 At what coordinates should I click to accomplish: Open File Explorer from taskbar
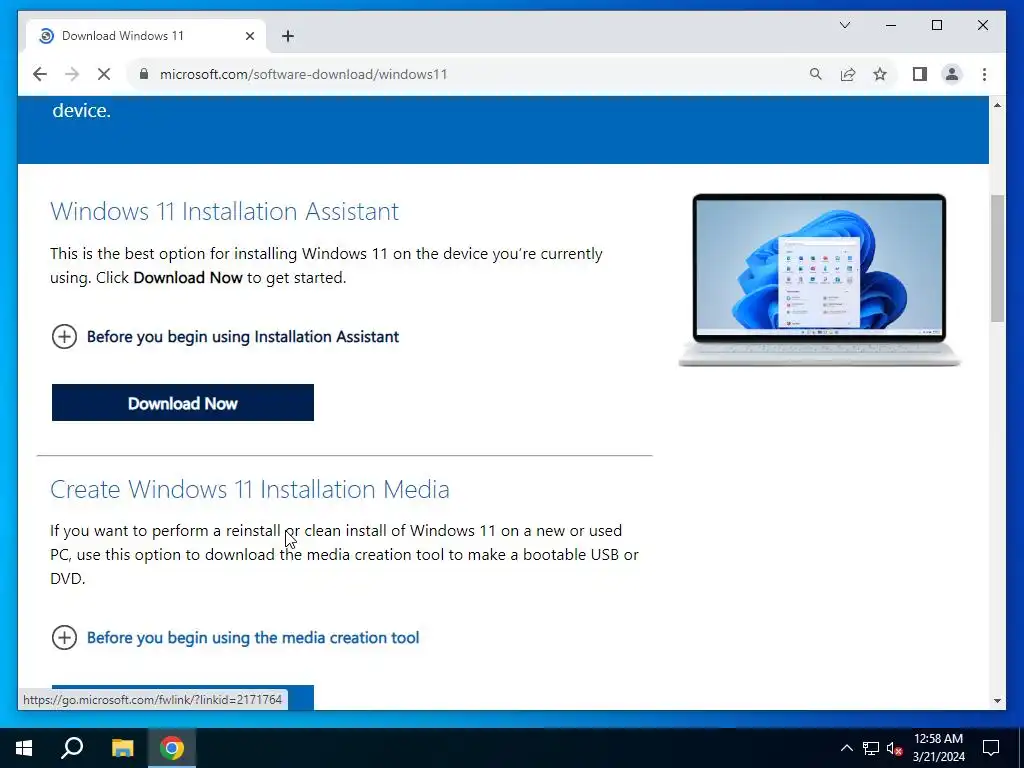(122, 748)
